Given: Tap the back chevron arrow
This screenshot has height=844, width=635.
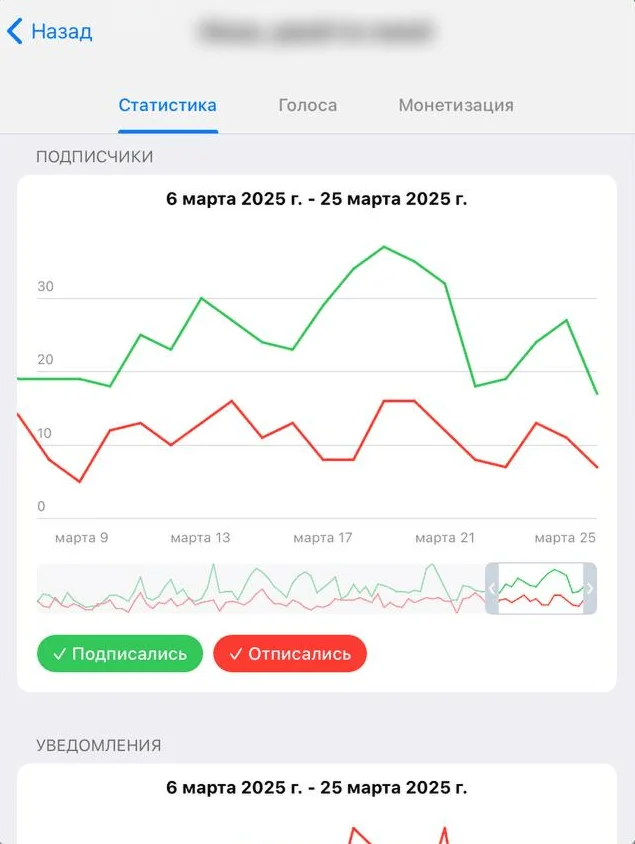Looking at the screenshot, I should 14,32.
